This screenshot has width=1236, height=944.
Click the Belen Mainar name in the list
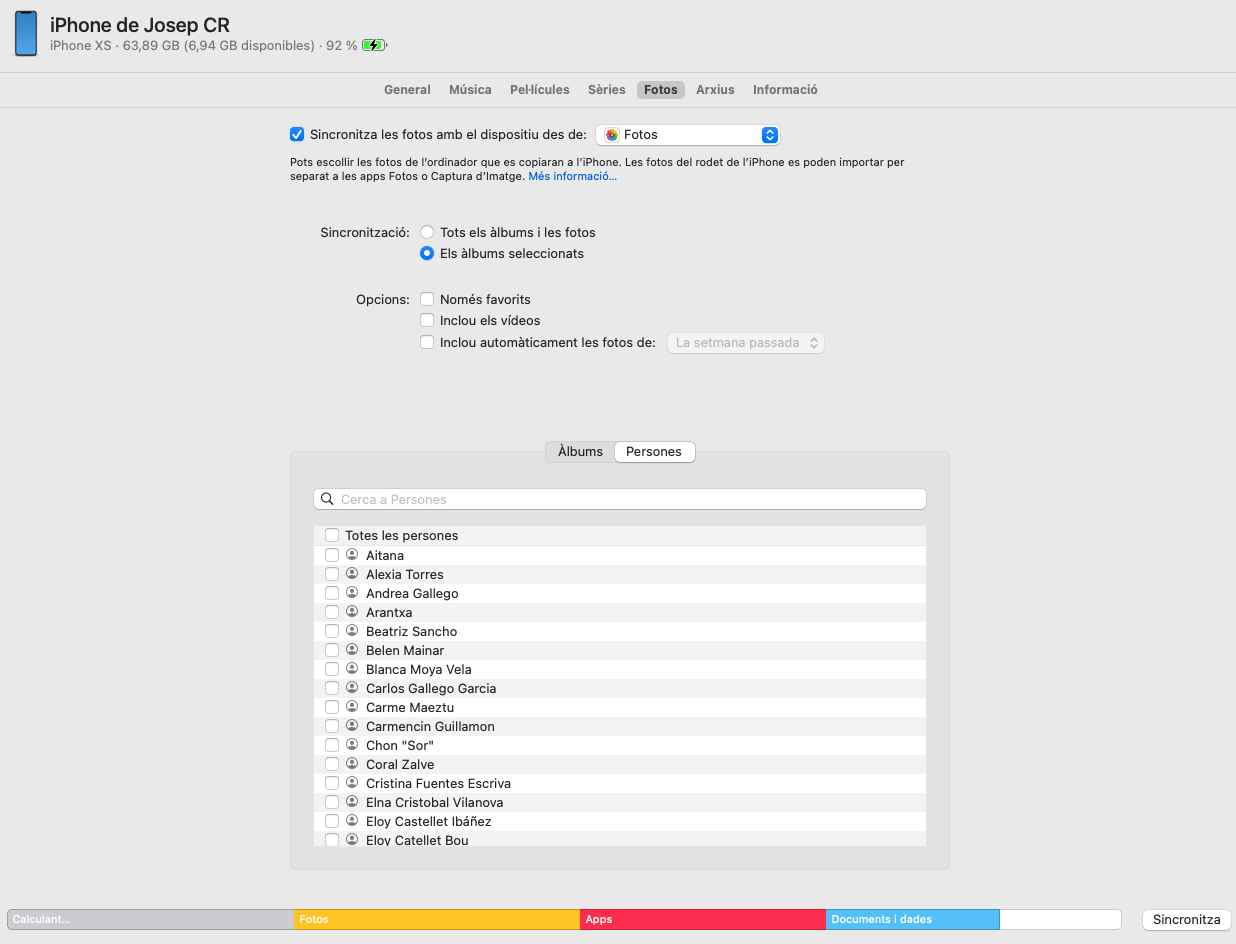[x=405, y=650]
